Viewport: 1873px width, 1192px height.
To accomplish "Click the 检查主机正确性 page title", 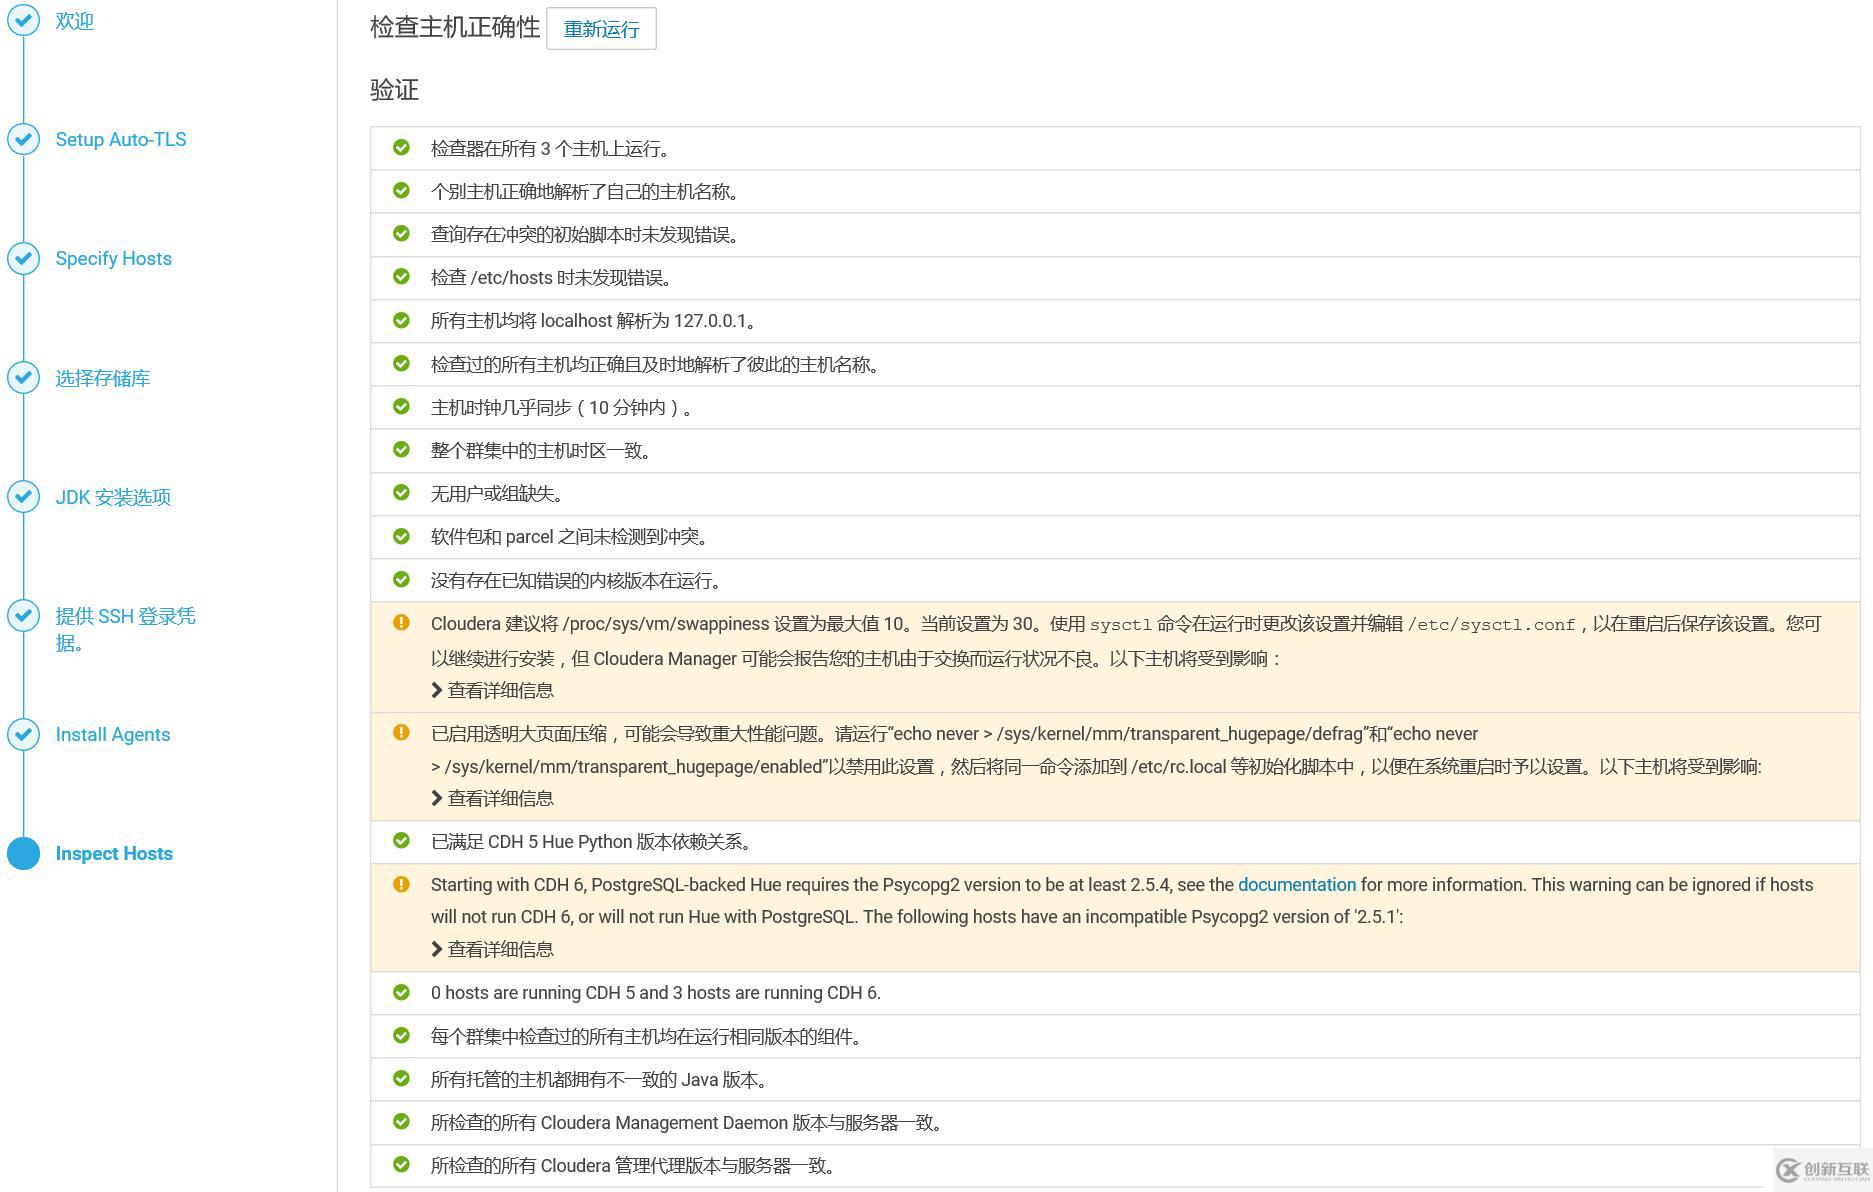I will pyautogui.click(x=455, y=27).
